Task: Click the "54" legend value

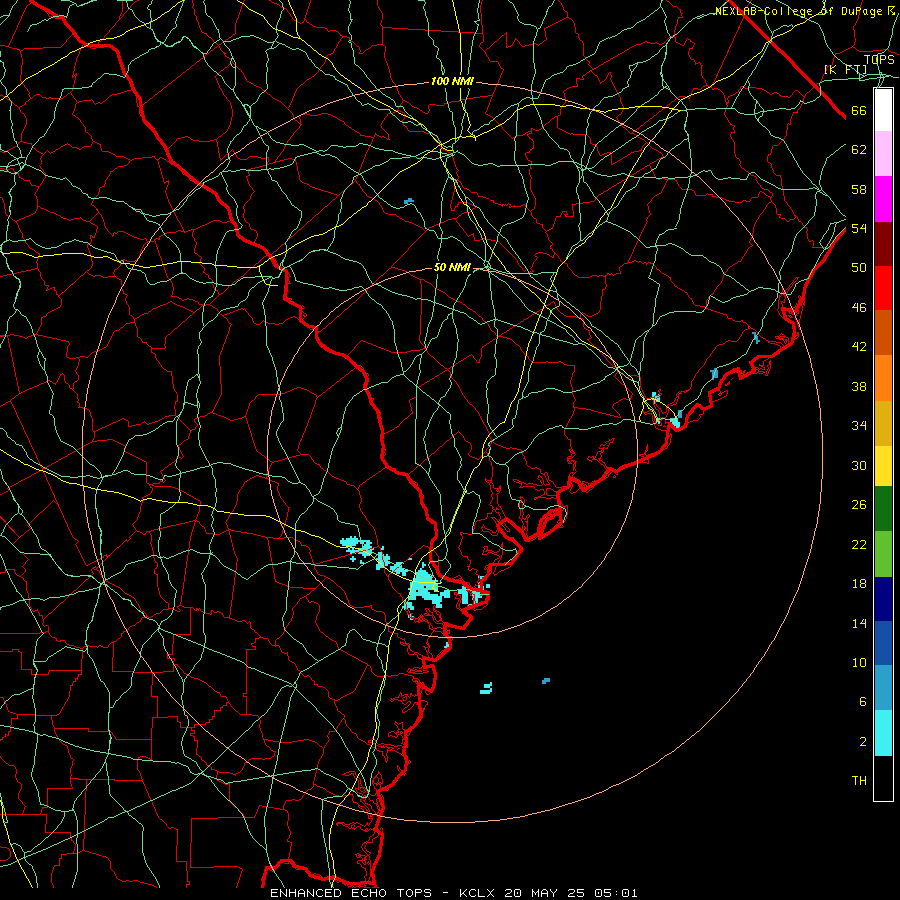Action: pyautogui.click(x=859, y=228)
